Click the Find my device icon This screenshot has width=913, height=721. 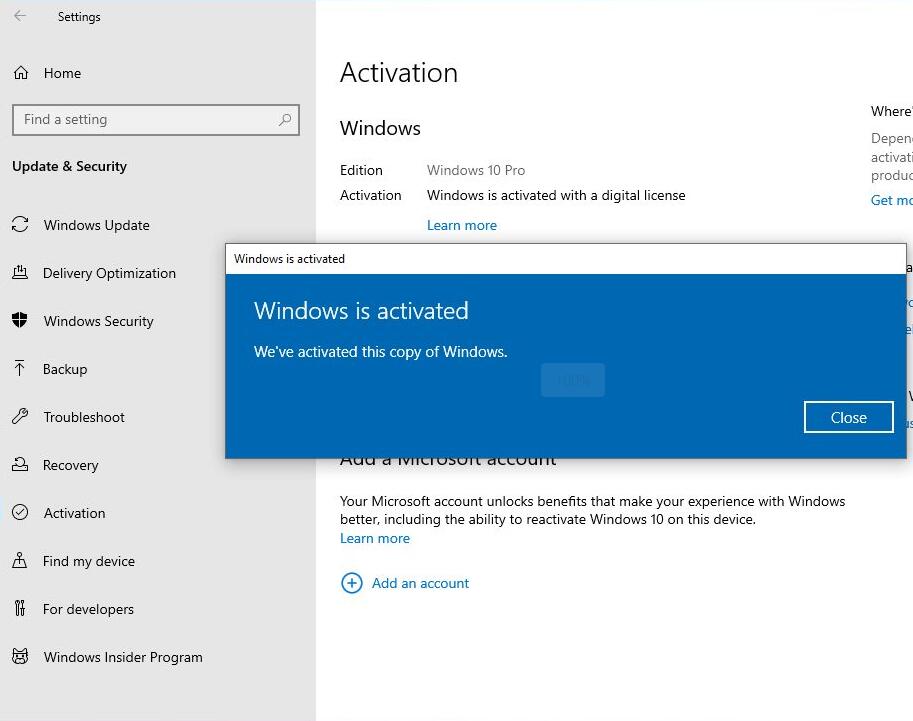click(20, 560)
